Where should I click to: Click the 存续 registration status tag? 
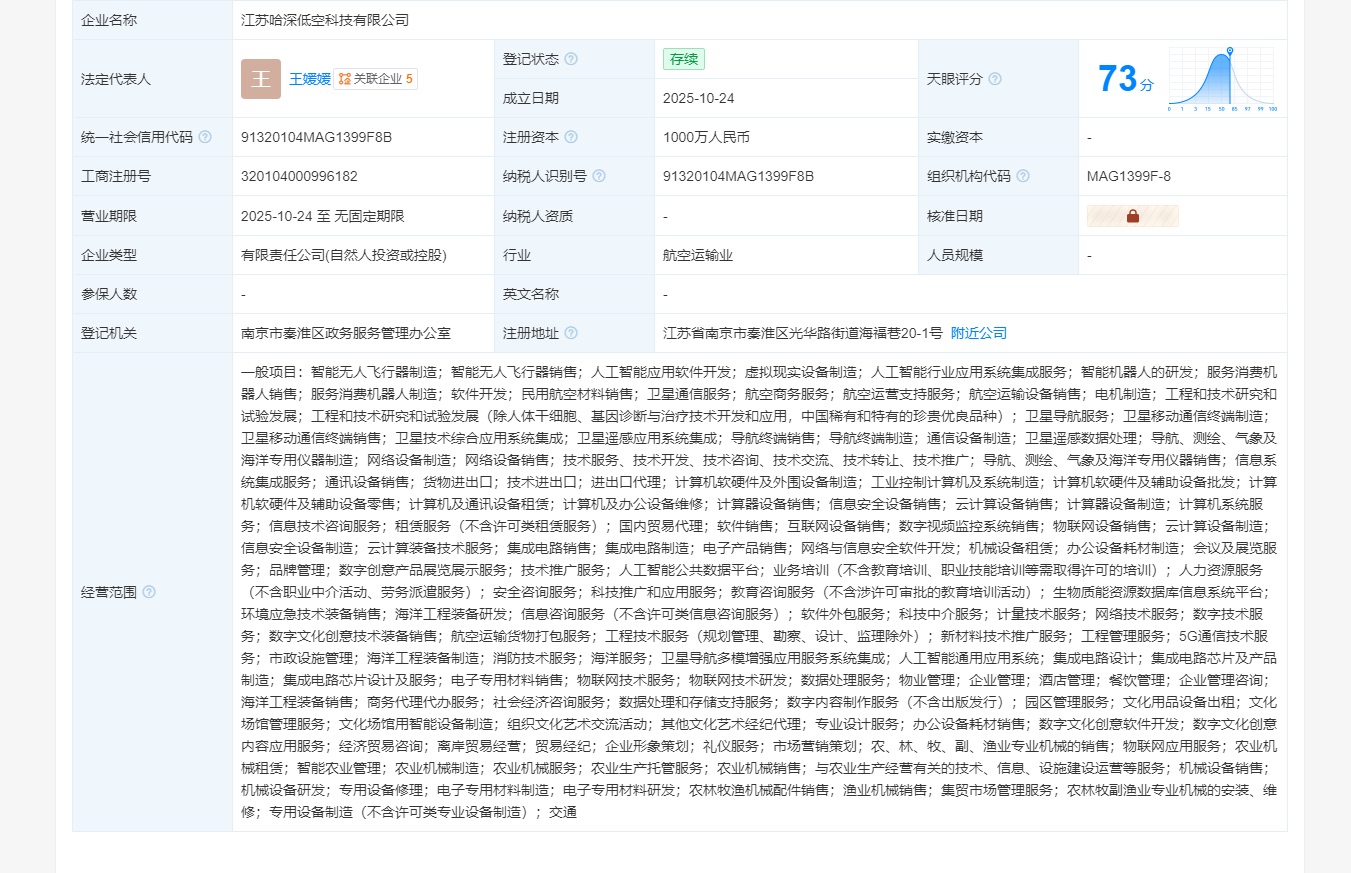(683, 59)
